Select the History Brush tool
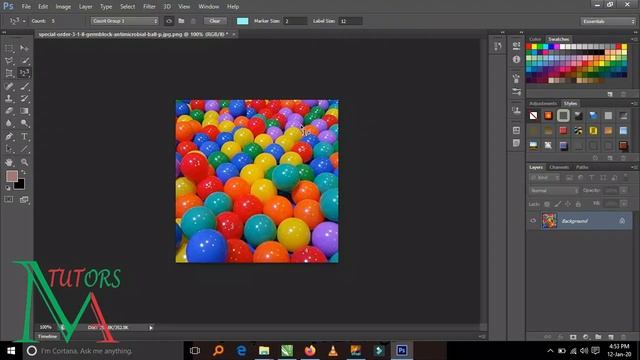The image size is (640, 360). pyautogui.click(x=24, y=98)
